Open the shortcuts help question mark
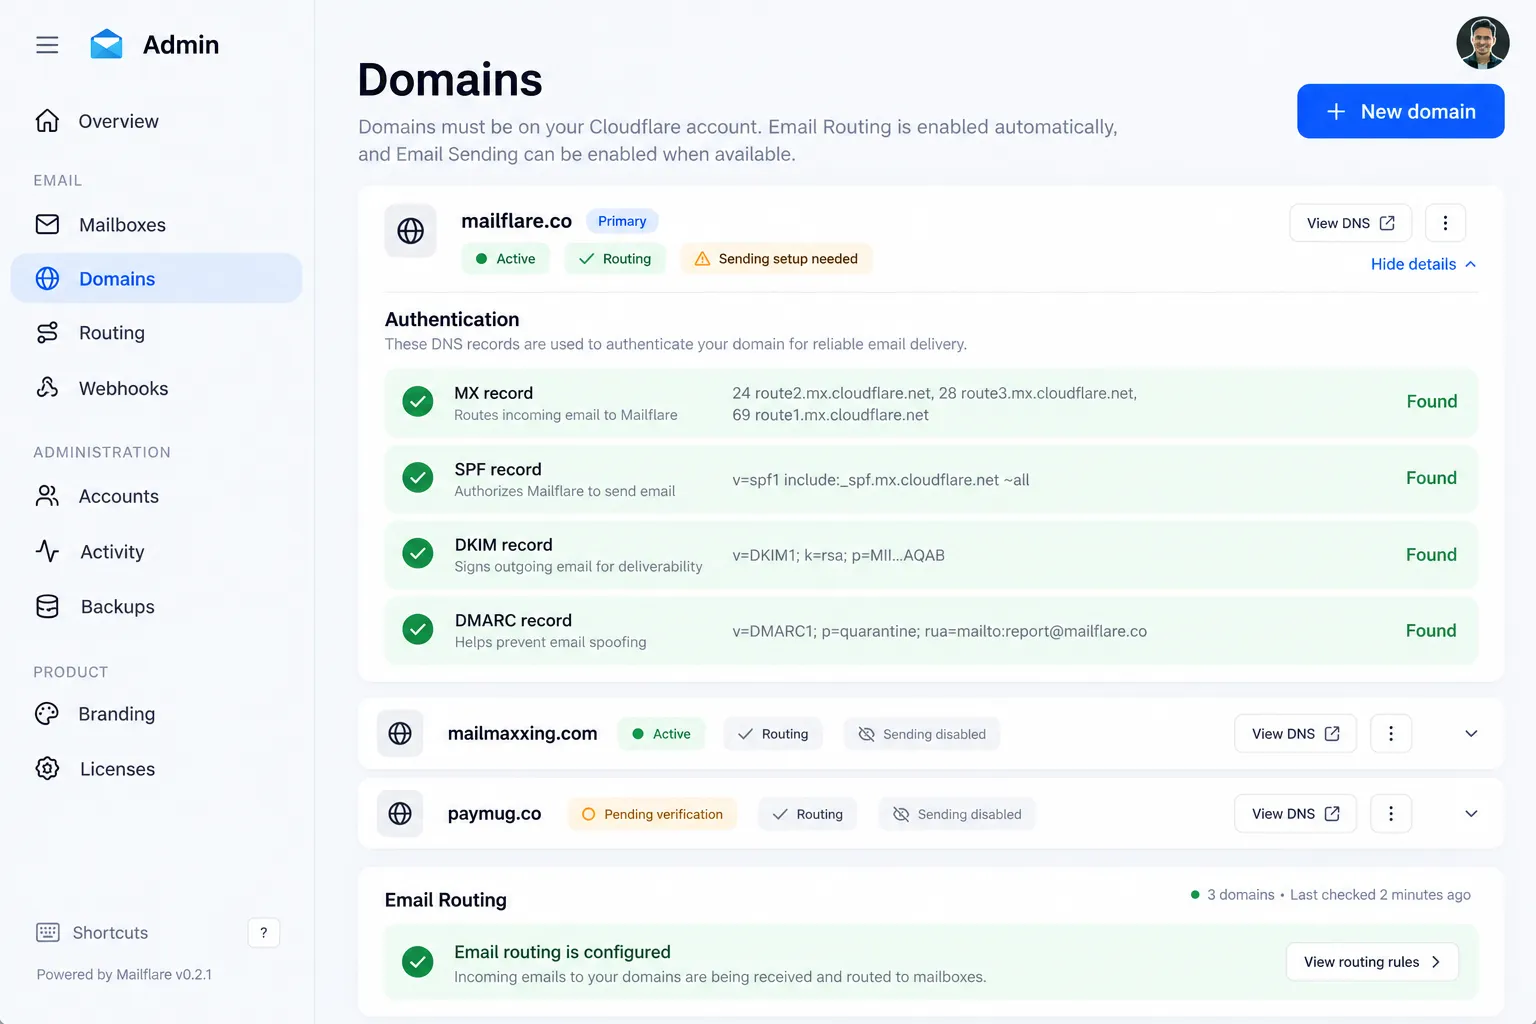The image size is (1536, 1024). [x=264, y=933]
